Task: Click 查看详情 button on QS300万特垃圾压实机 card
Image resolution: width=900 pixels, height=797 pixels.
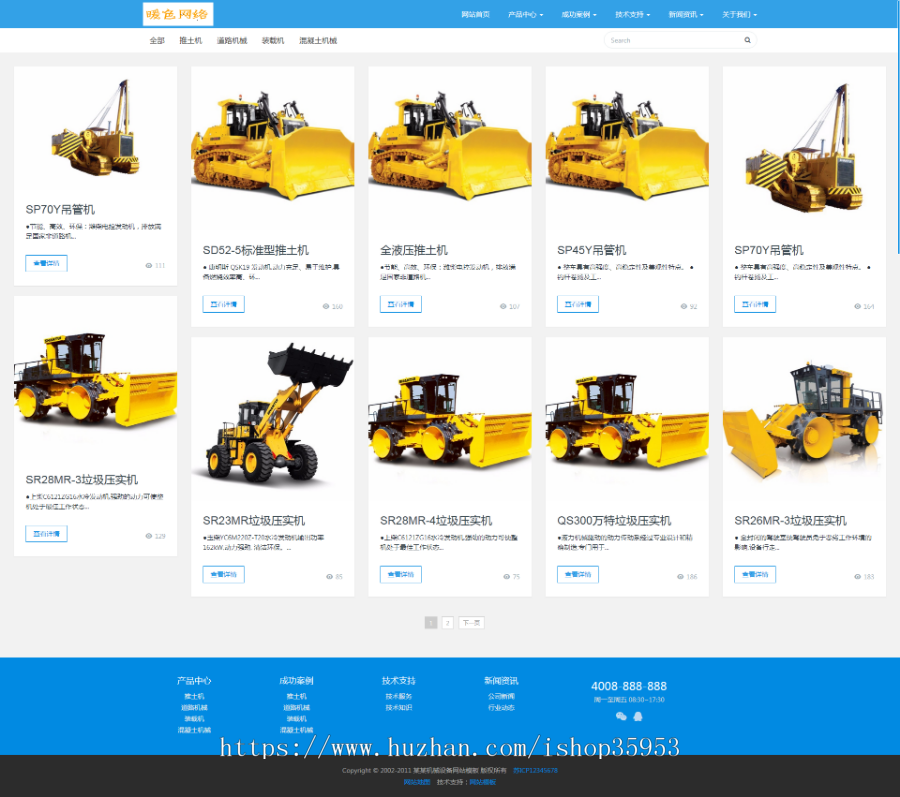Action: pyautogui.click(x=578, y=574)
